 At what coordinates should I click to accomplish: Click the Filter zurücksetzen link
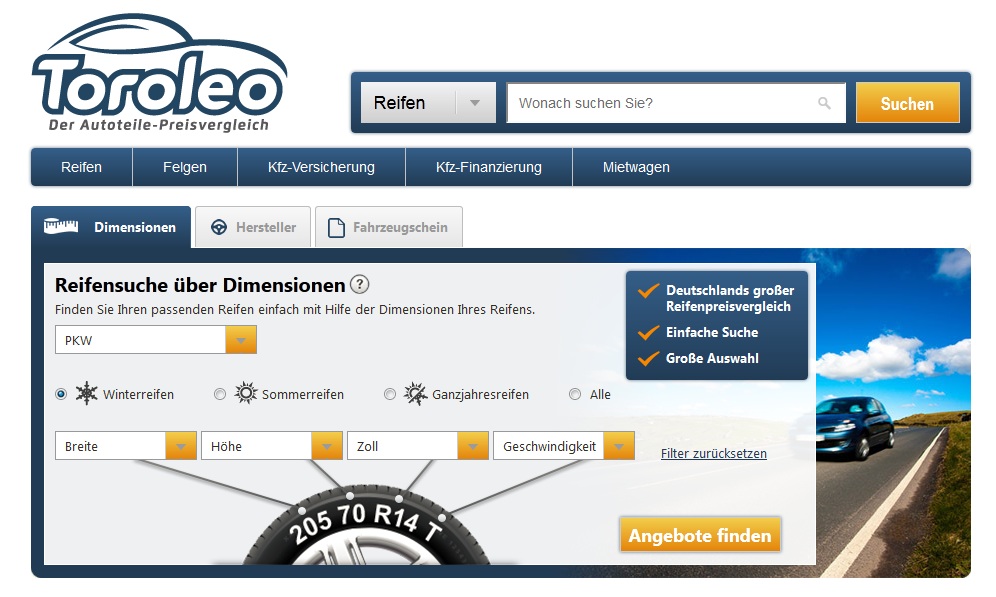(x=714, y=453)
